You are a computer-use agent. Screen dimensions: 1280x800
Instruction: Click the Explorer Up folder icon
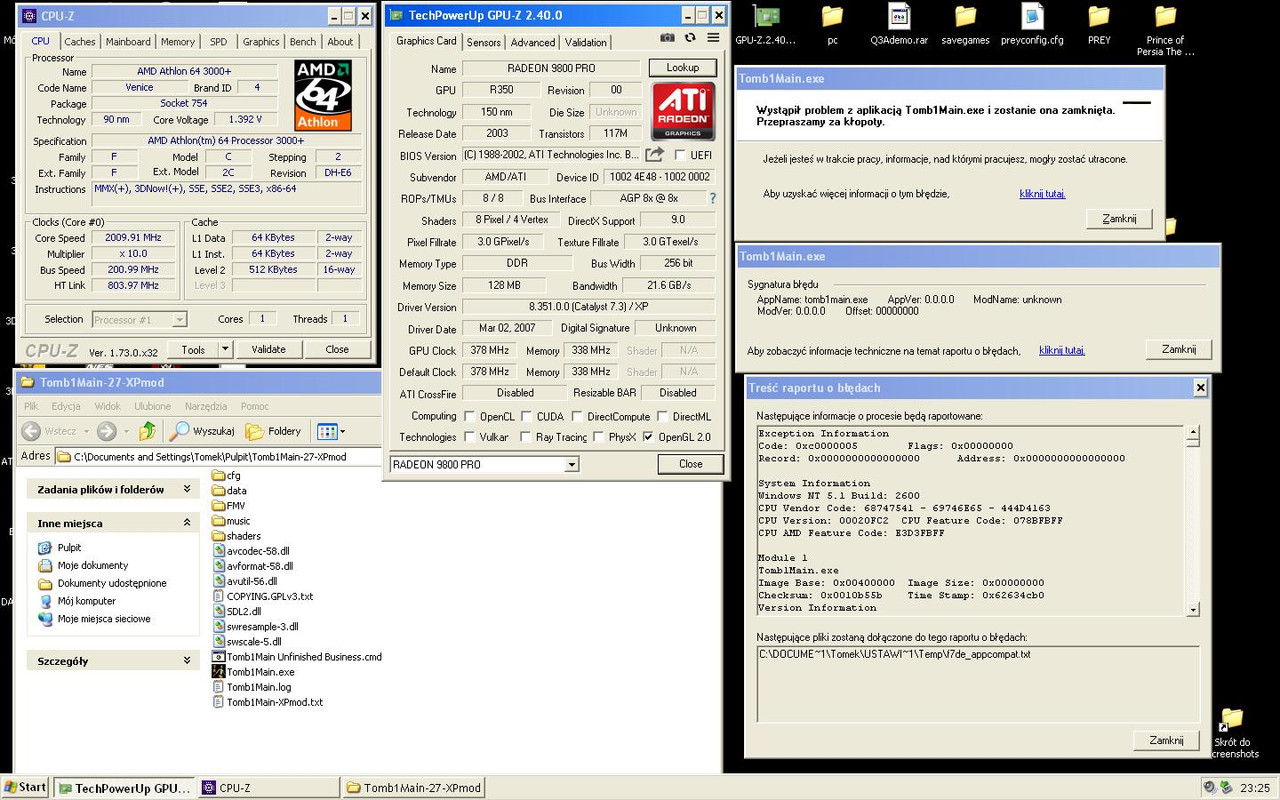coord(147,431)
